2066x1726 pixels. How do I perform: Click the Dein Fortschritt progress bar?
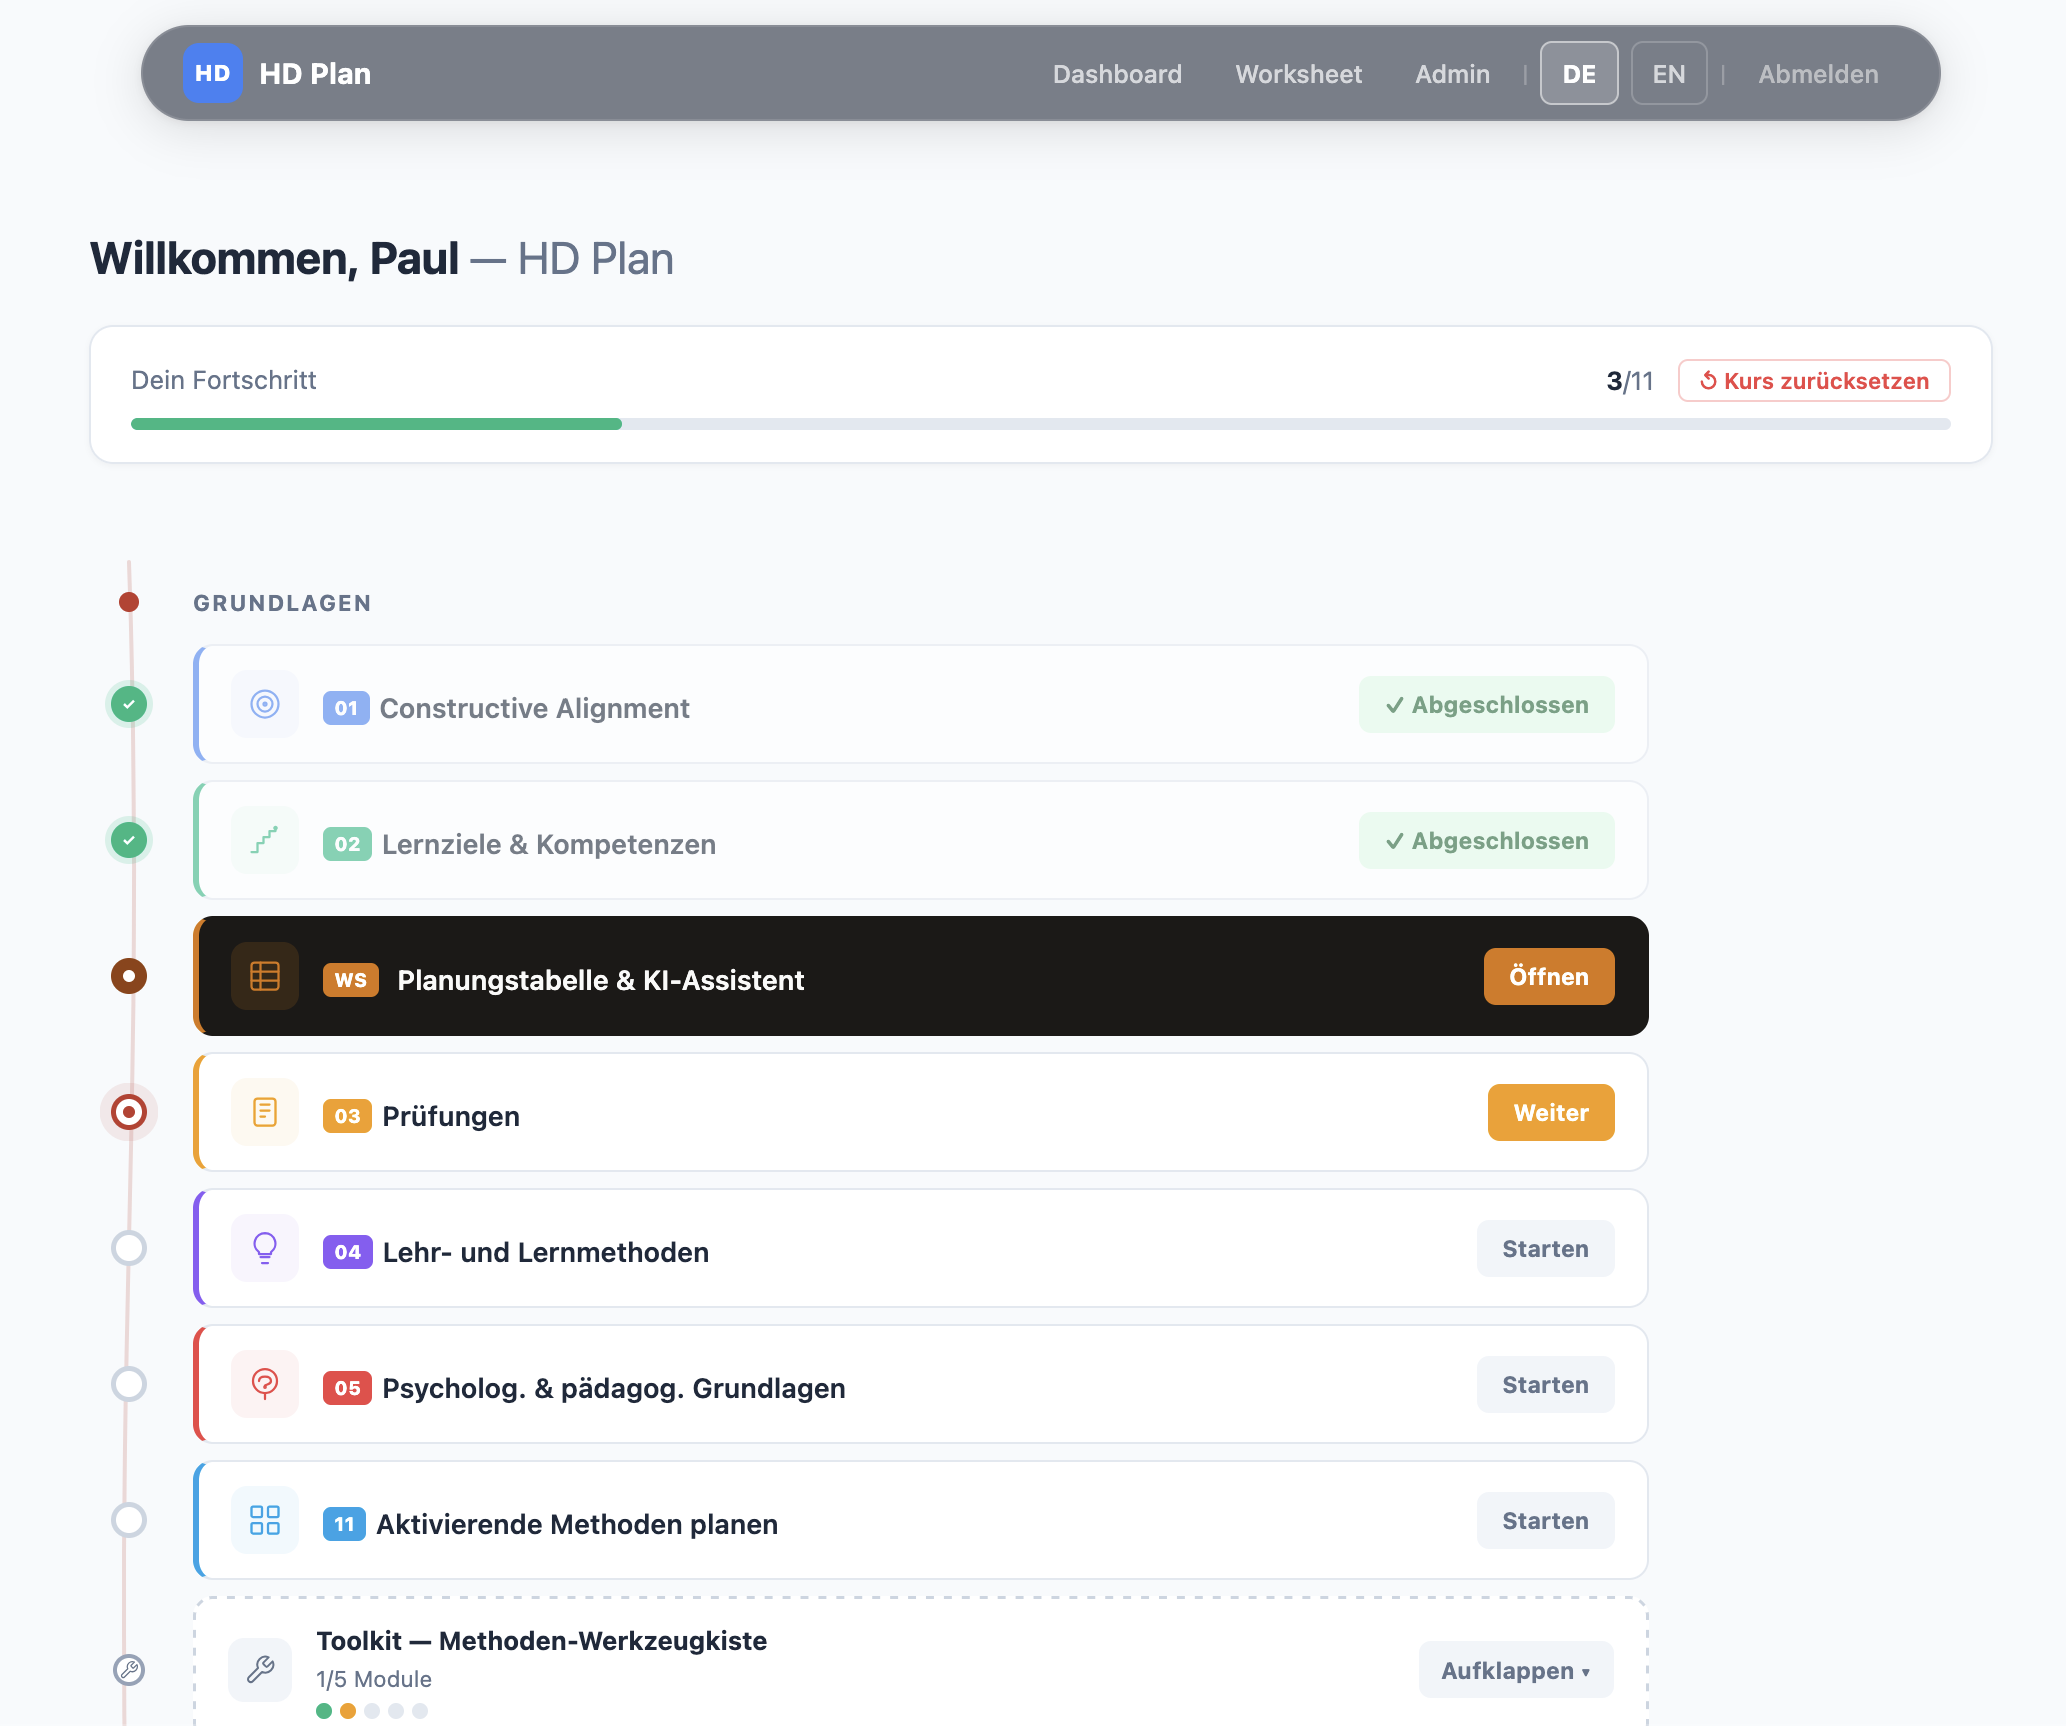tap(1040, 424)
